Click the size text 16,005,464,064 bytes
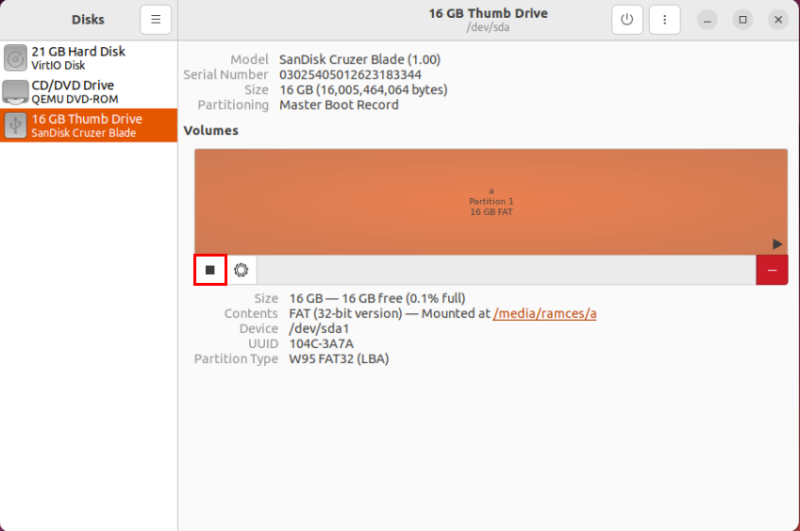Viewport: 800px width, 531px height. coord(382,90)
